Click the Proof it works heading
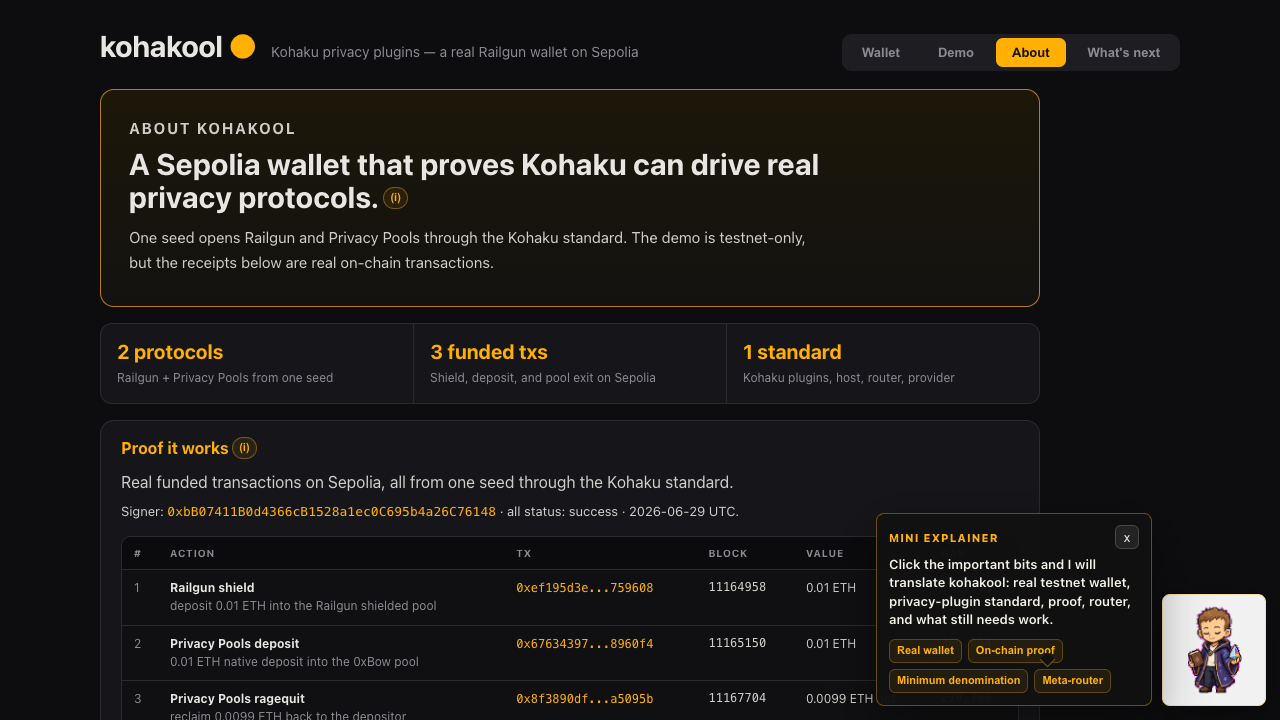The height and width of the screenshot is (720, 1280). click(175, 448)
